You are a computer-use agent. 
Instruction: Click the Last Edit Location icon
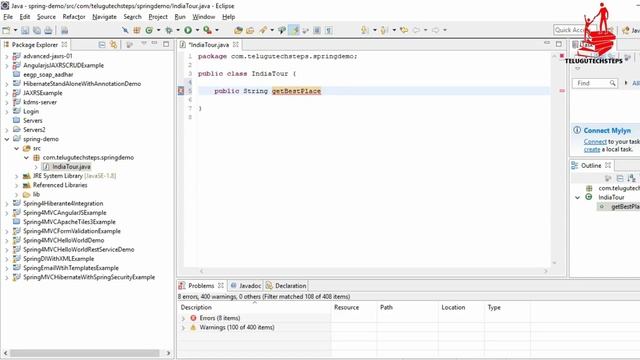[x=404, y=30]
